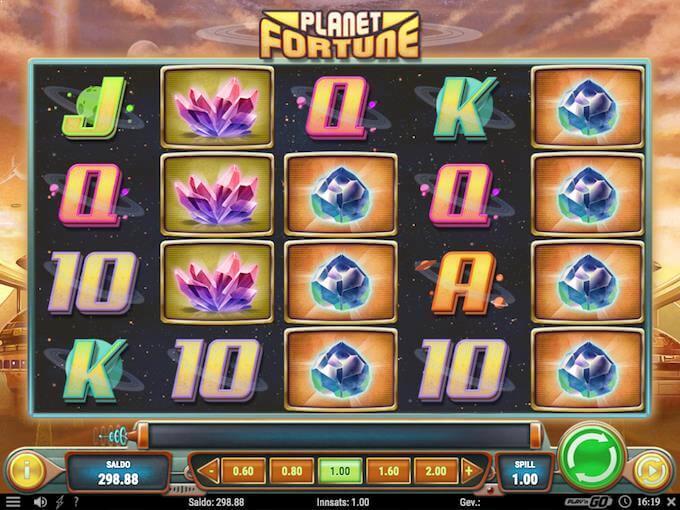680x510 pixels.
Task: Open the hamburger menu in bottom bar
Action: (13, 502)
